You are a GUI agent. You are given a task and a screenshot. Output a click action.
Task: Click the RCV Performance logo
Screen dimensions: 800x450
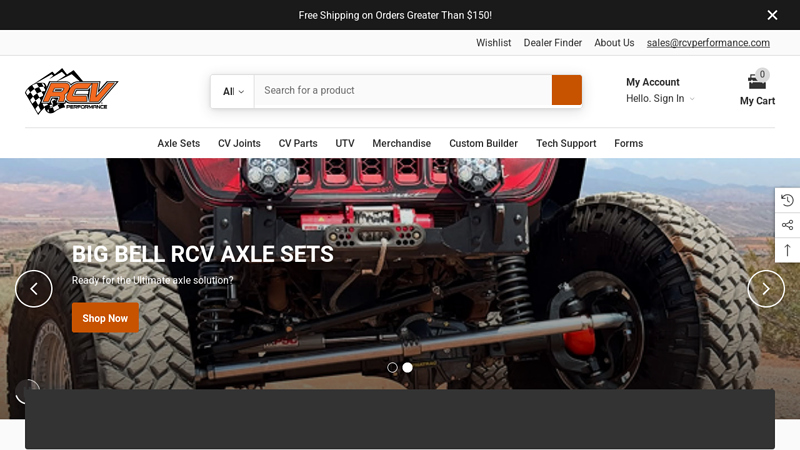(71, 91)
